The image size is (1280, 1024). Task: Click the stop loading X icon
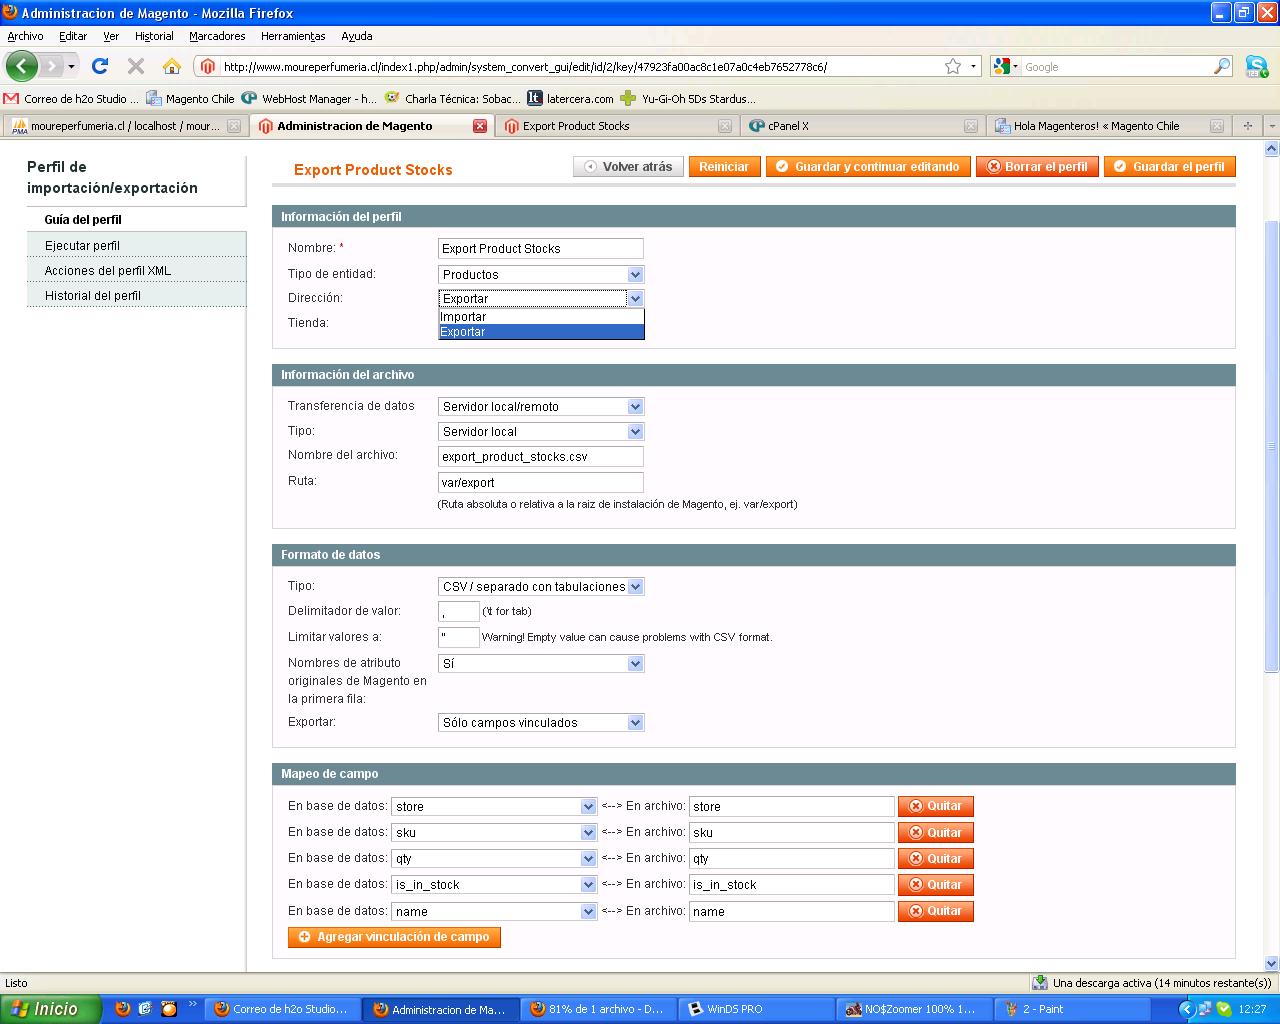coord(136,66)
